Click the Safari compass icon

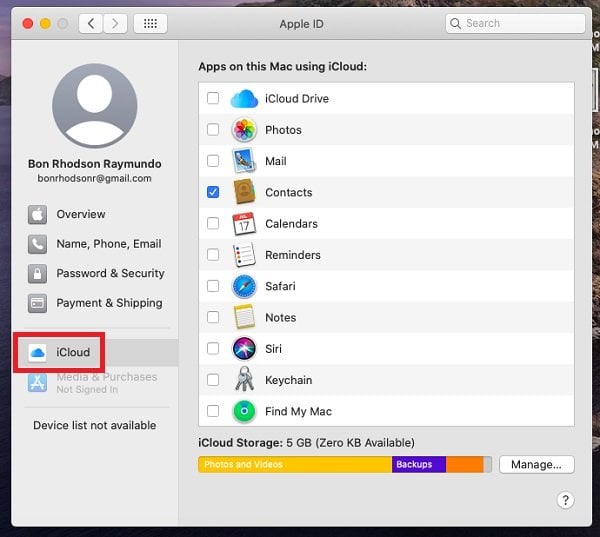[244, 286]
